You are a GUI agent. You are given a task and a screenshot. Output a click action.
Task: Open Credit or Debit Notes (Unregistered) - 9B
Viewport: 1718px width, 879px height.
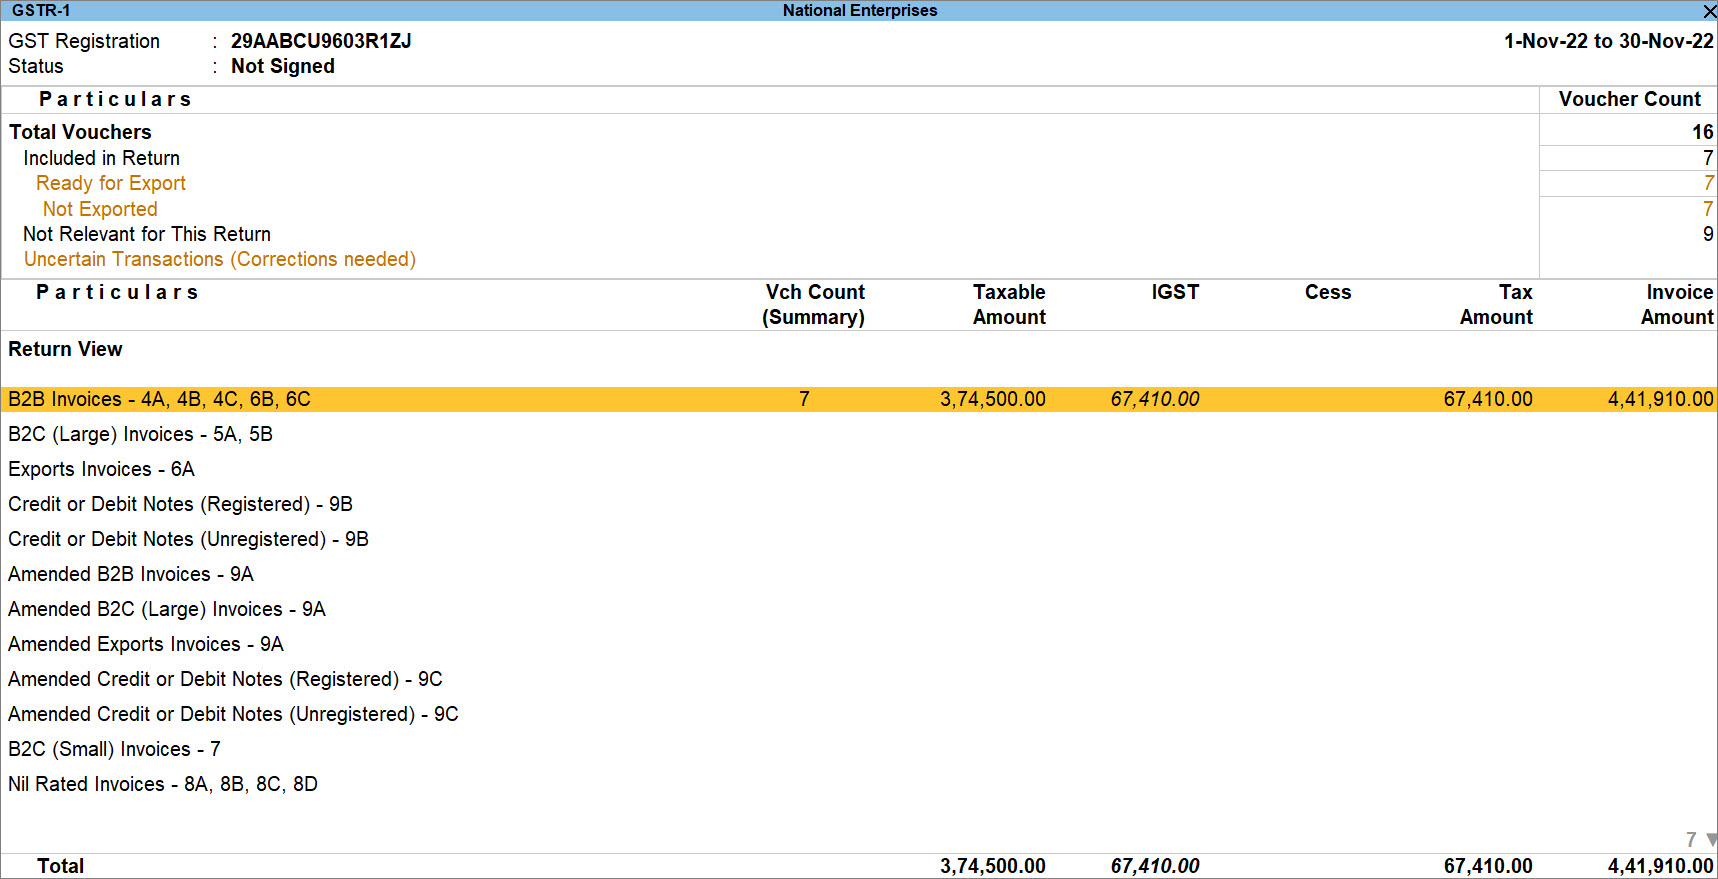[x=859, y=539]
